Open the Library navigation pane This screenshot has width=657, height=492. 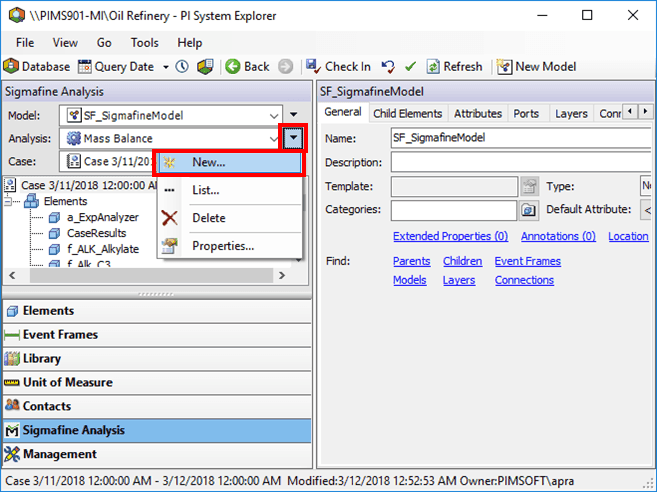pos(157,359)
